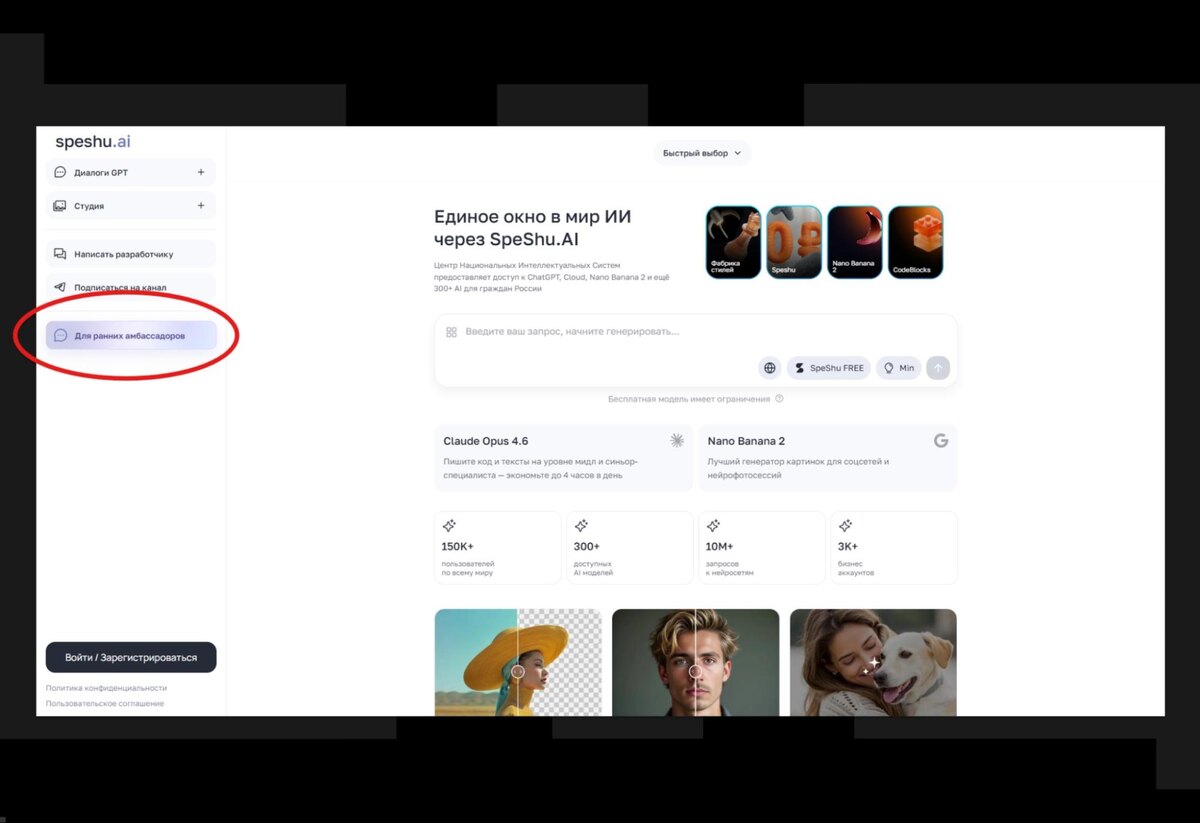Click the message icon beside Написать разработчику

click(60, 254)
